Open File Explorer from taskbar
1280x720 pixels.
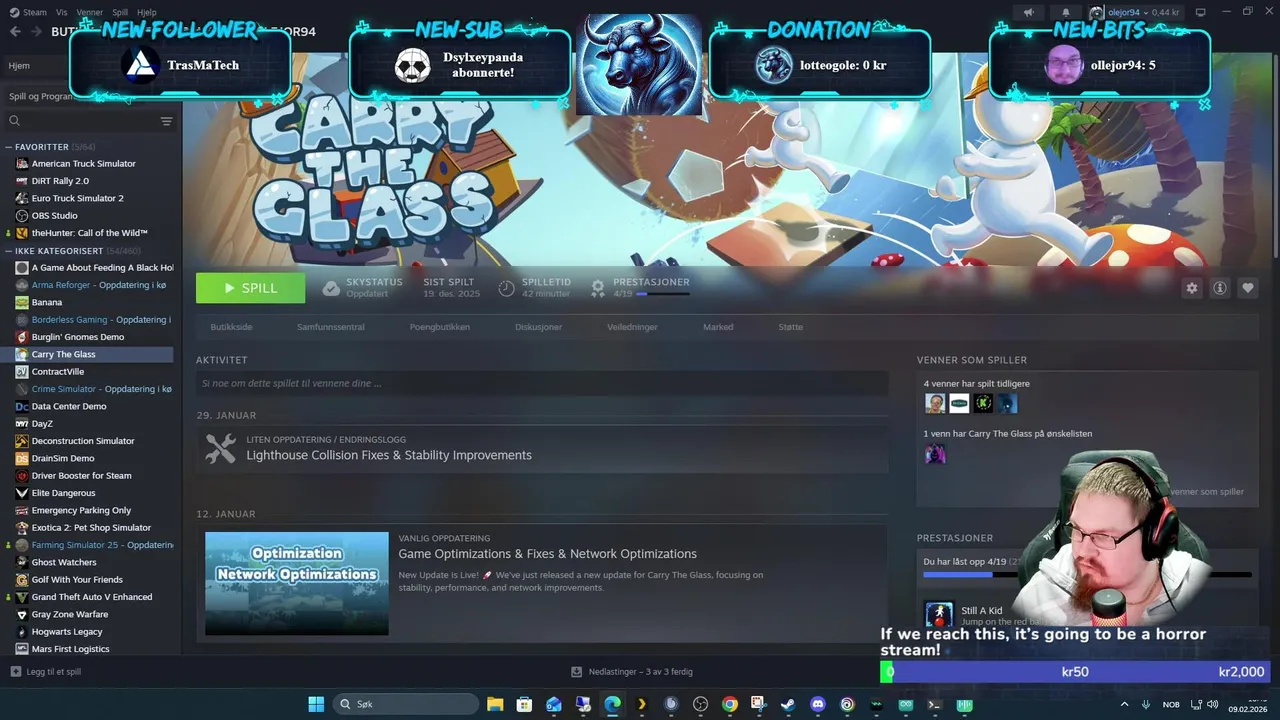495,704
